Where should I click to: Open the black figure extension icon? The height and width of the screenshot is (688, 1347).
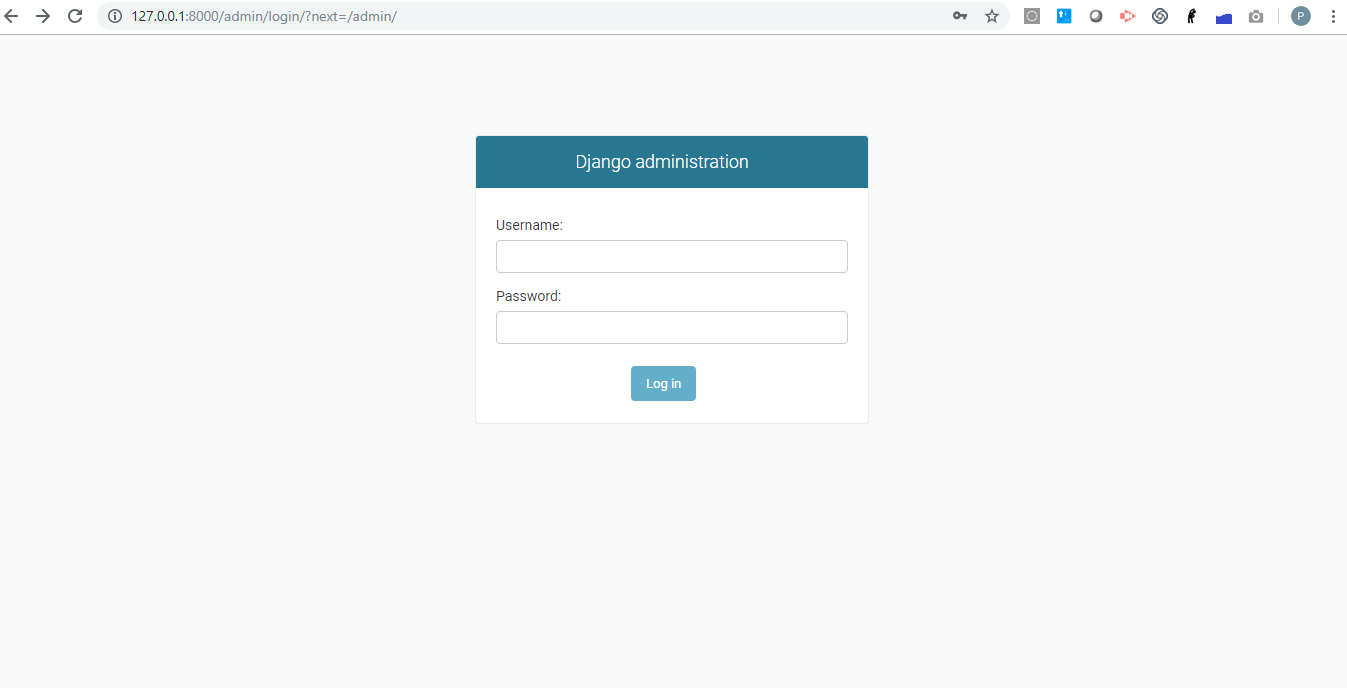pos(1192,16)
